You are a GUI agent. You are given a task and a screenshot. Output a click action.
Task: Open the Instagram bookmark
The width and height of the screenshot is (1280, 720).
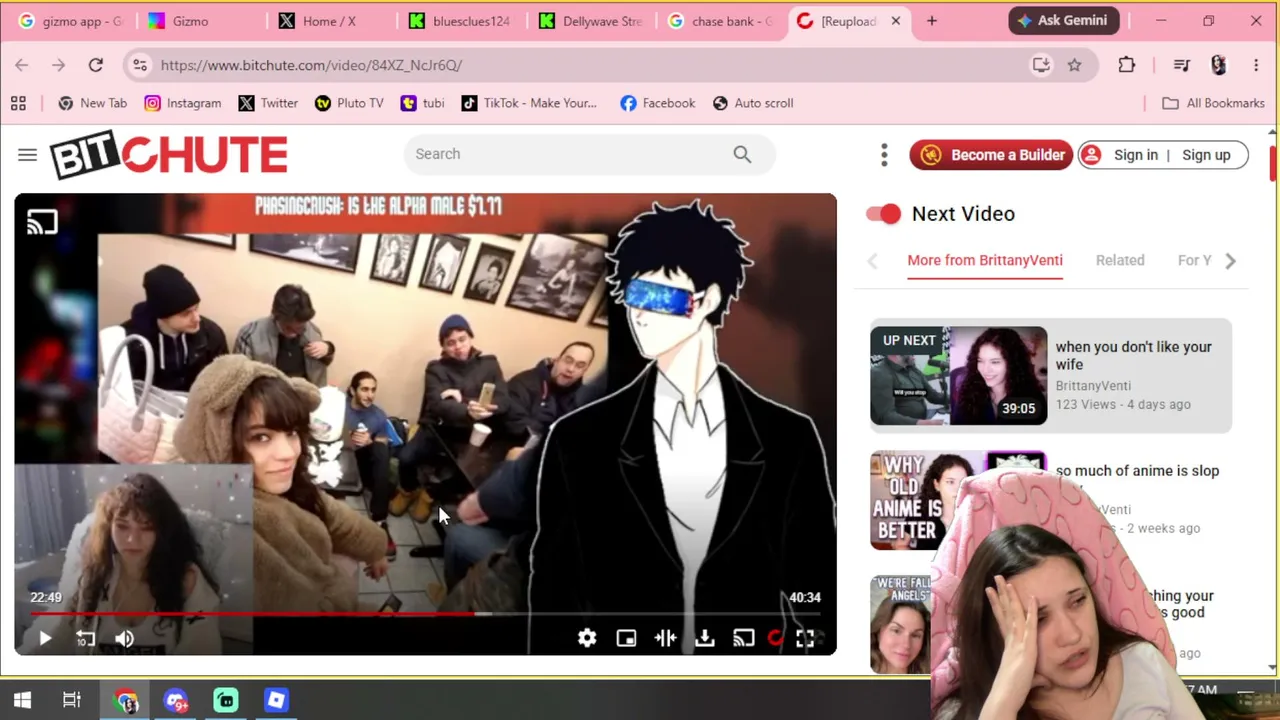[182, 103]
